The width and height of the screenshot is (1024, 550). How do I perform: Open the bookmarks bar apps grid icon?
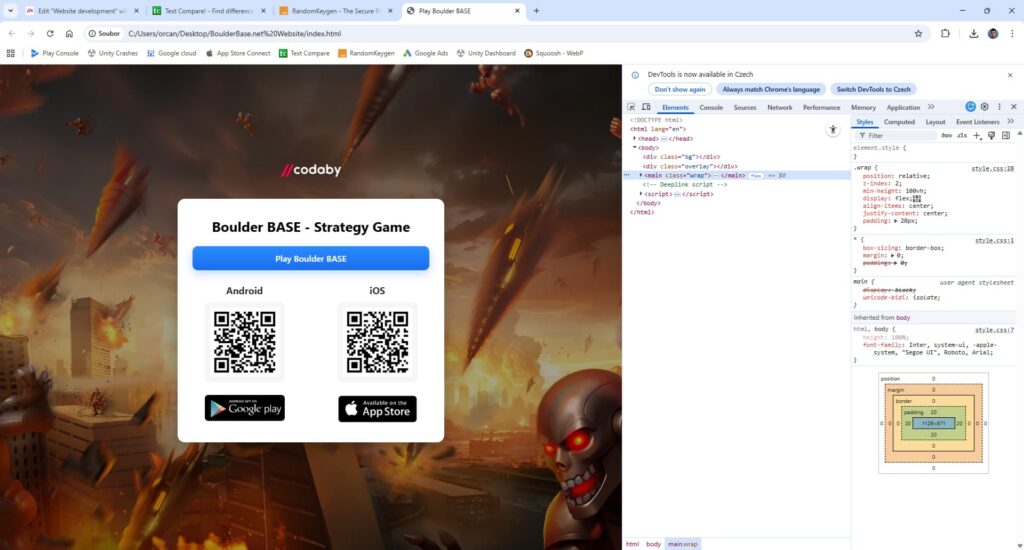click(10, 53)
